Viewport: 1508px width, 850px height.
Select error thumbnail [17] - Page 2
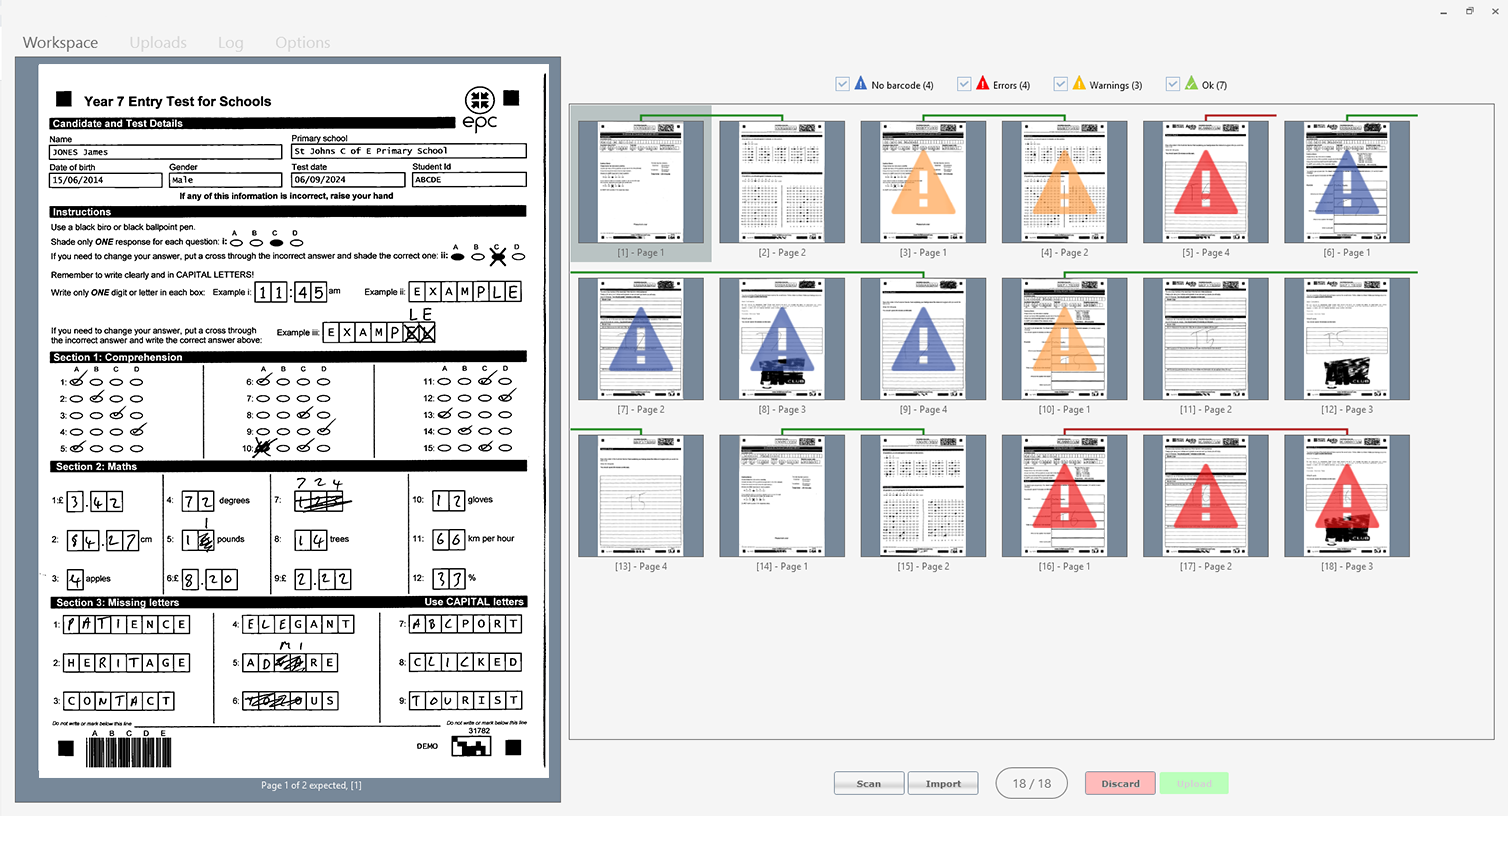tap(1205, 496)
